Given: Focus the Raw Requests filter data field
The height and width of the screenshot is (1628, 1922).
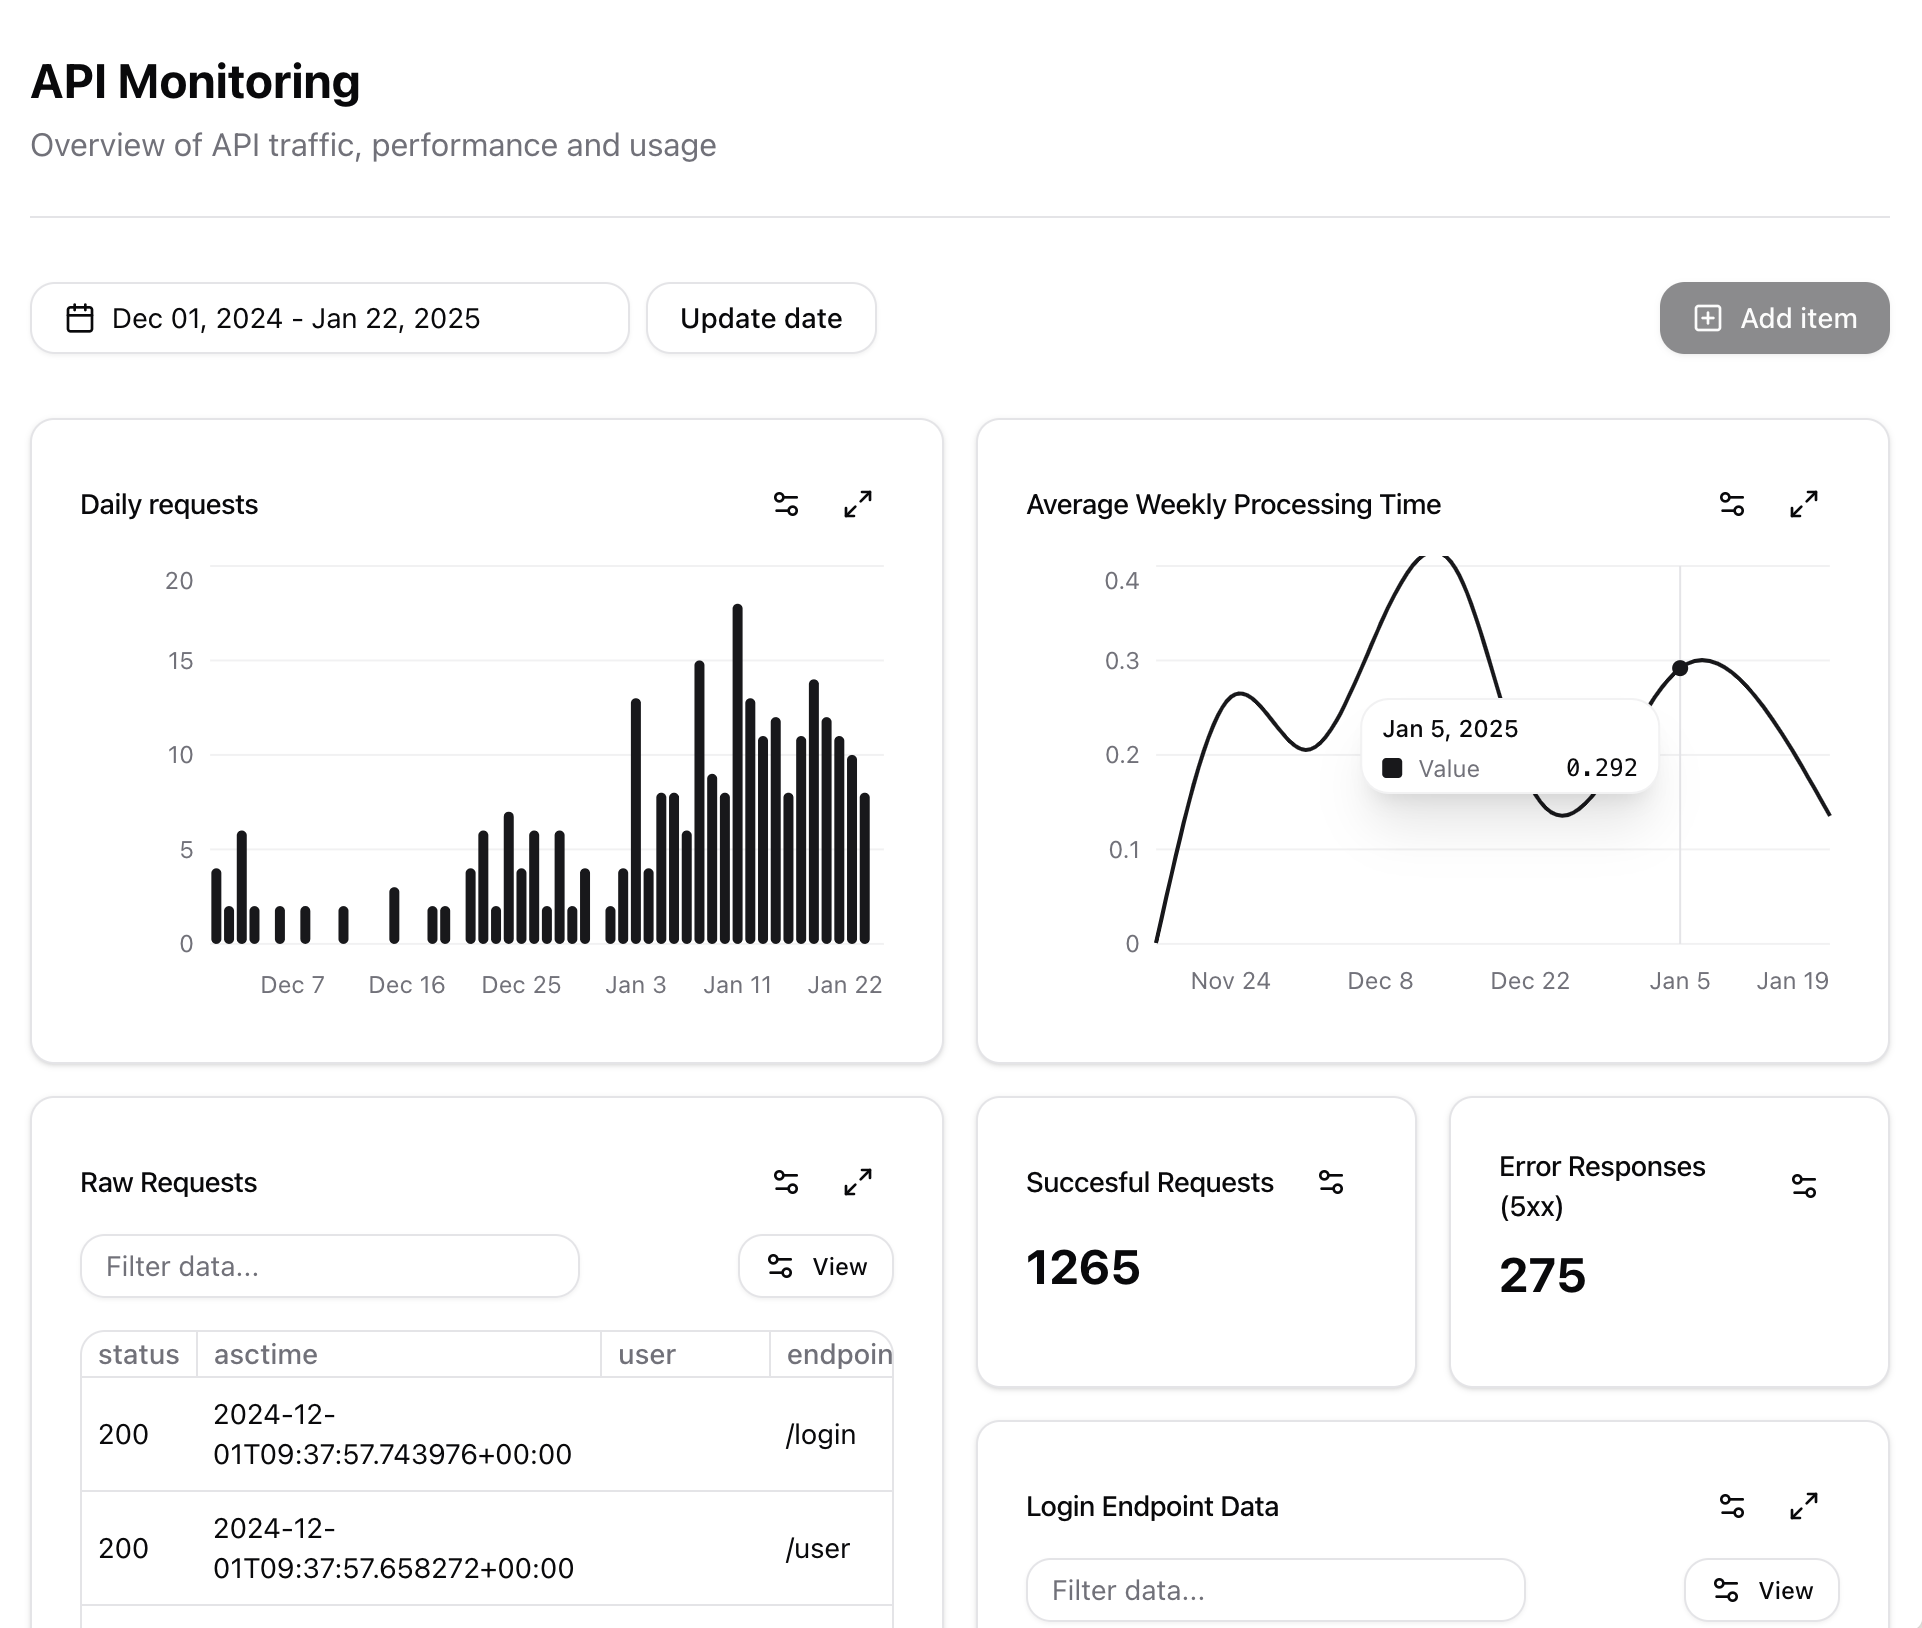Looking at the screenshot, I should click(x=330, y=1266).
